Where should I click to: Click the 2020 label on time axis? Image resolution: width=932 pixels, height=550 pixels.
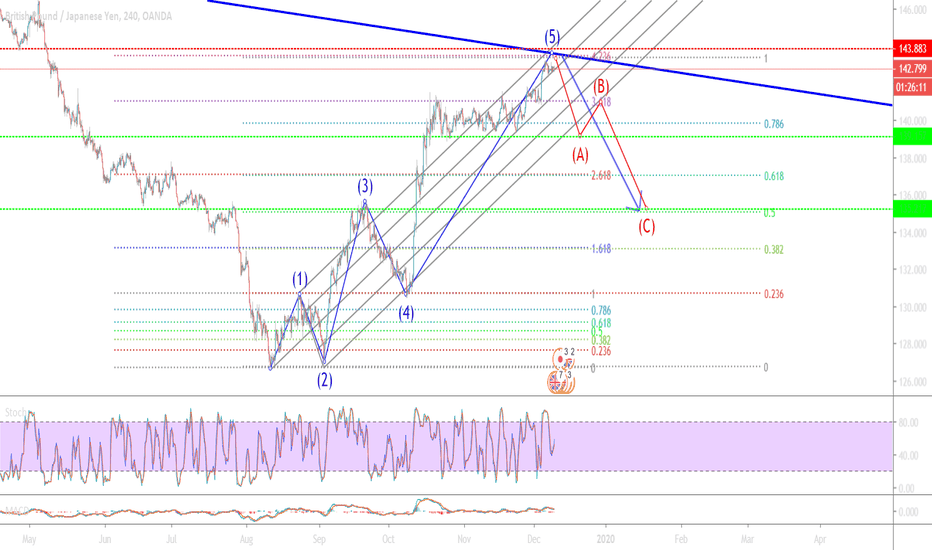[x=606, y=537]
